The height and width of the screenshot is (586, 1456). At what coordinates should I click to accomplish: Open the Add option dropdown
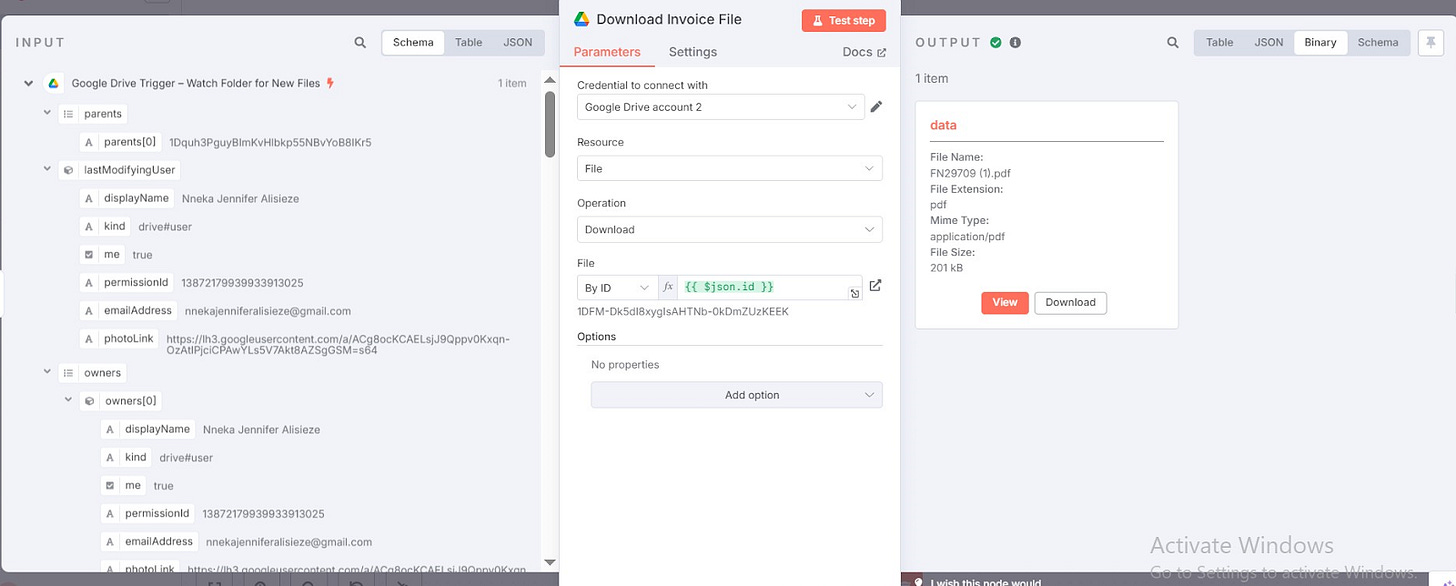pos(737,395)
